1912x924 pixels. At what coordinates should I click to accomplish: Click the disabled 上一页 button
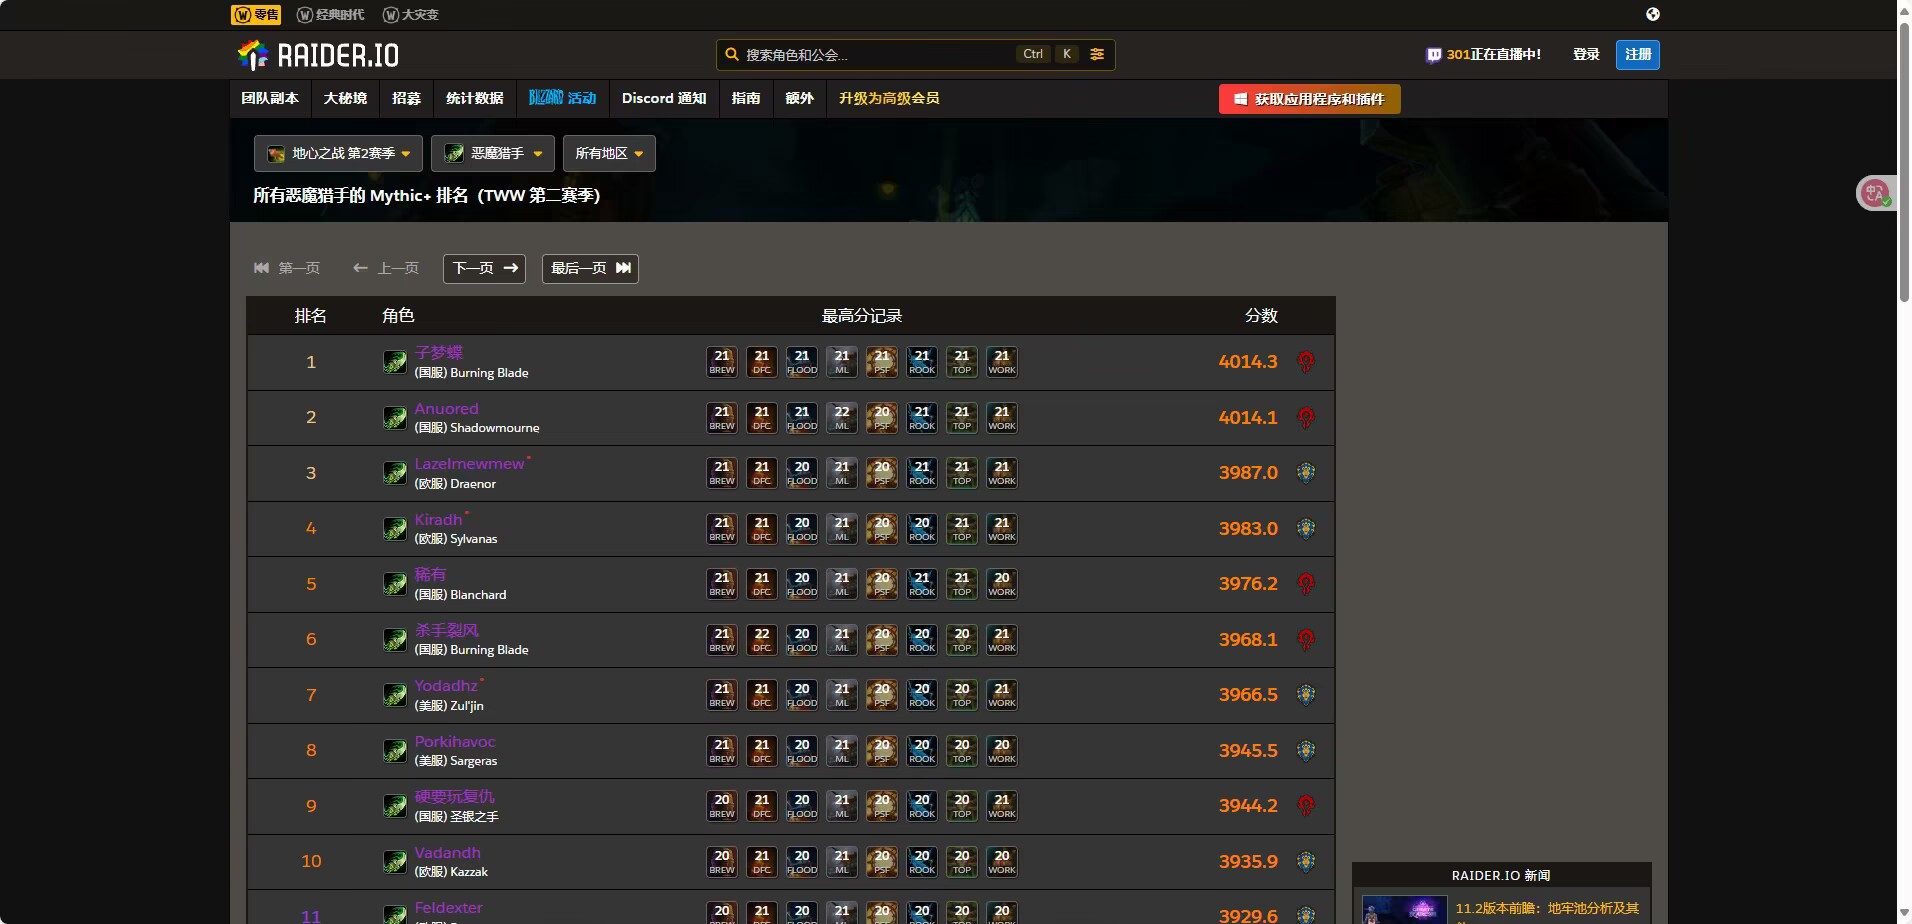point(386,268)
